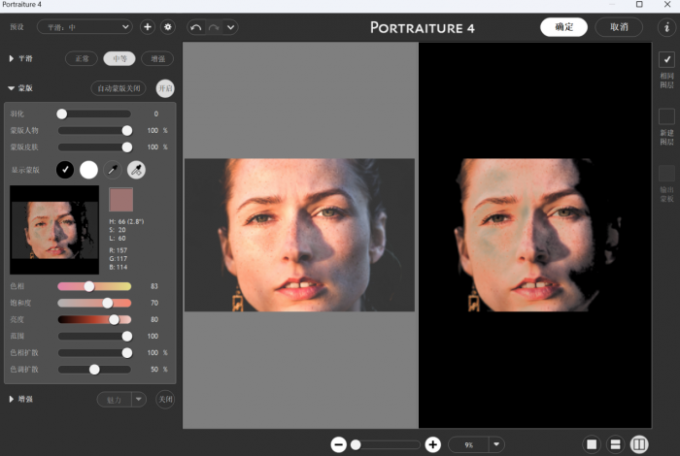The width and height of the screenshot is (680, 456).
Task: Select the 增强 smoothing level tab
Action: tap(157, 59)
